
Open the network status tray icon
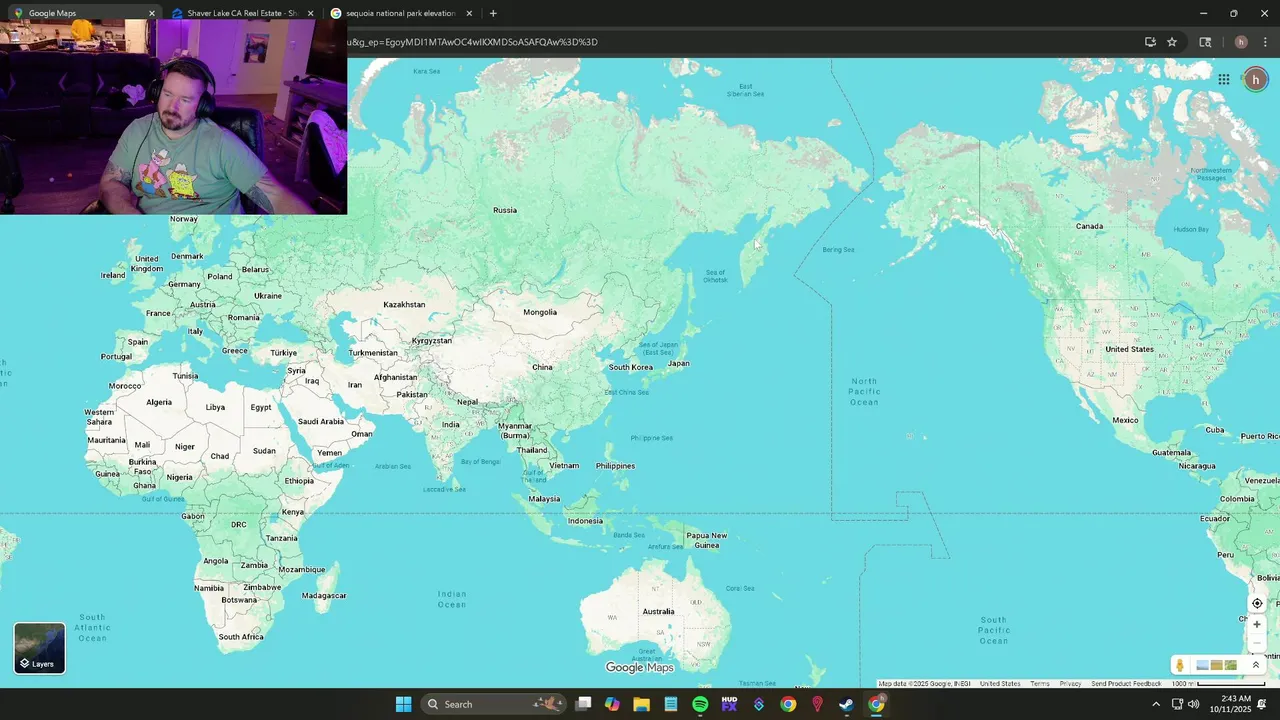coord(1177,704)
